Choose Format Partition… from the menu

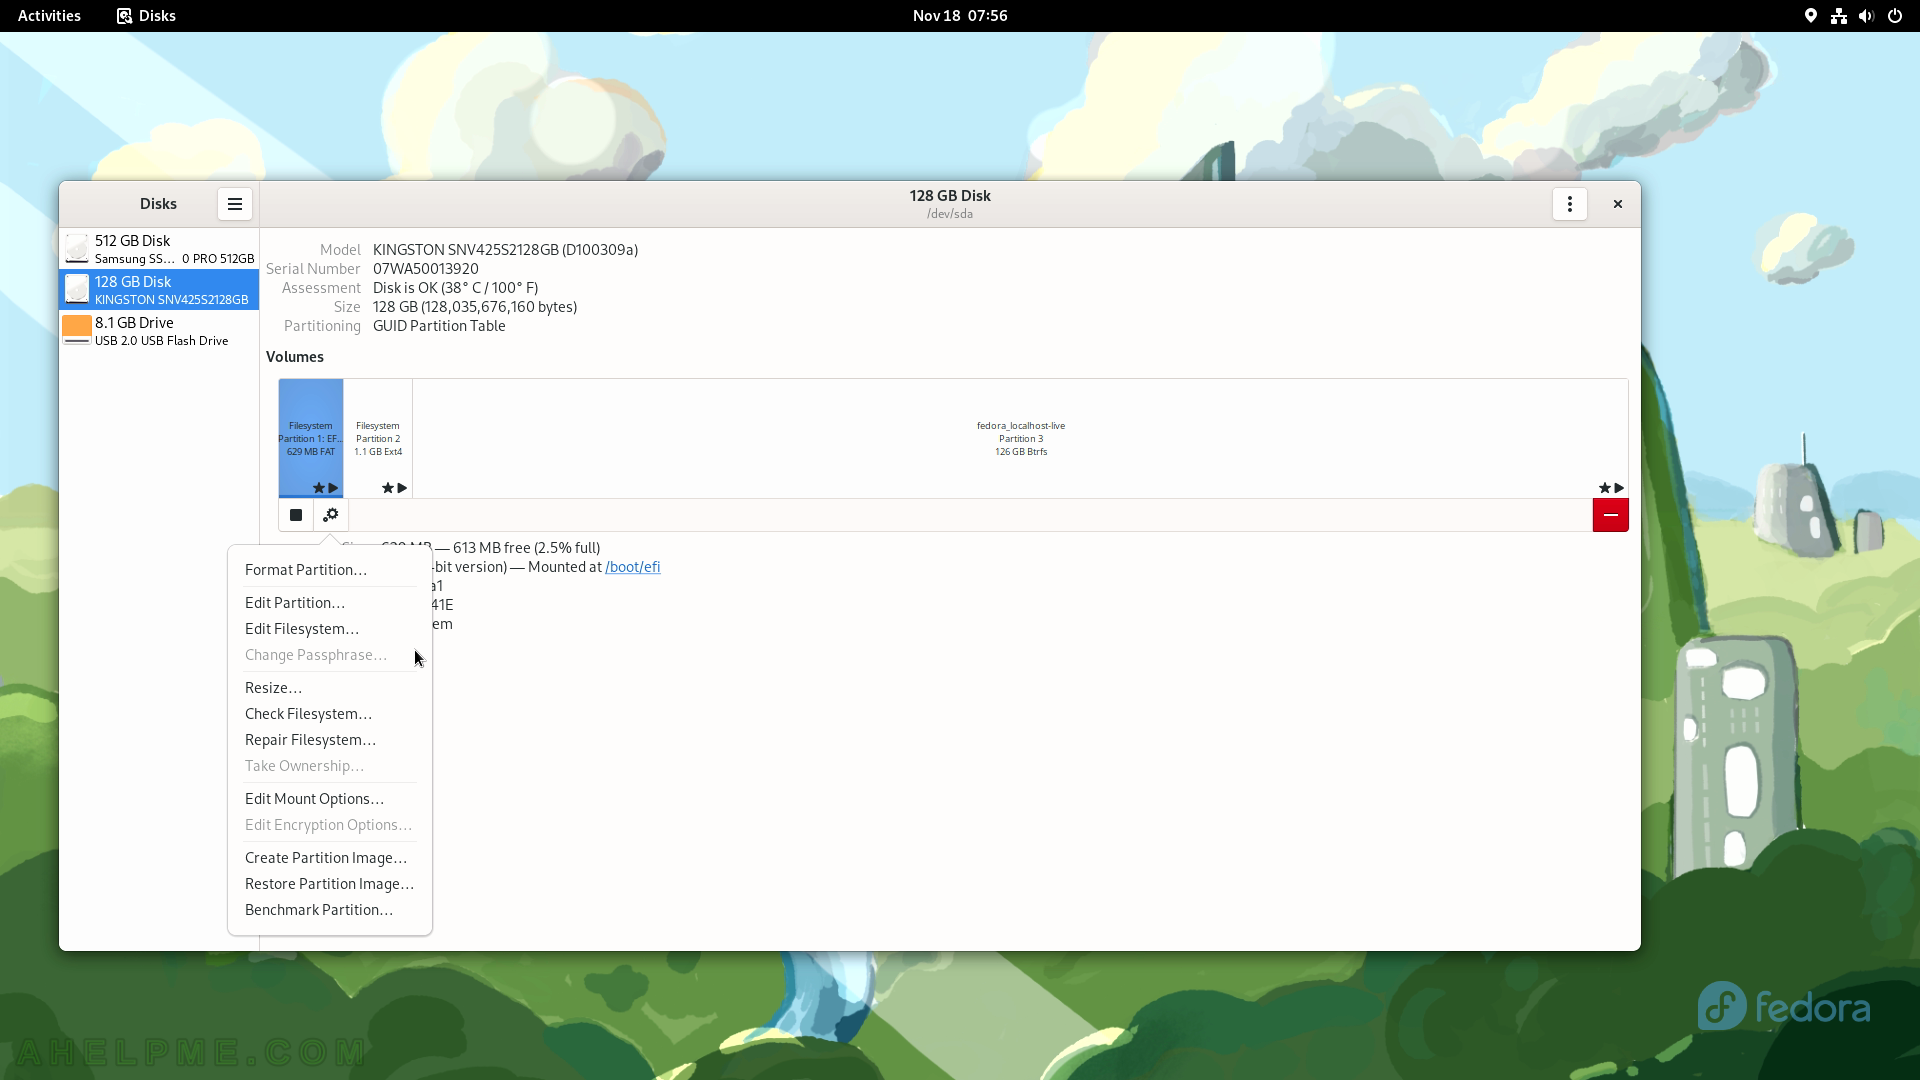click(x=330, y=570)
